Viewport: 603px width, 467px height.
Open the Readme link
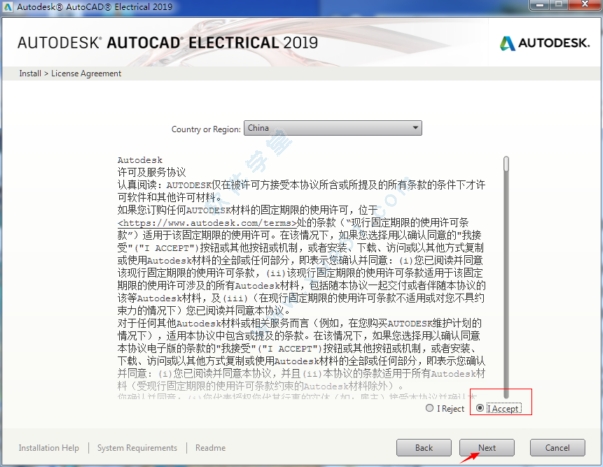(210, 447)
